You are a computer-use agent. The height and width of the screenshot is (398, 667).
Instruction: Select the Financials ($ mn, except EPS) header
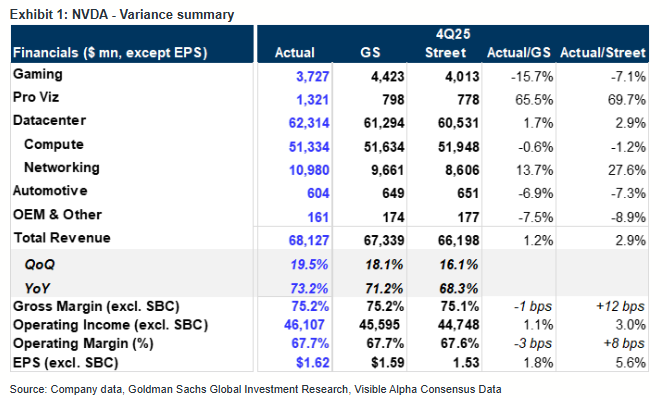(x=110, y=52)
